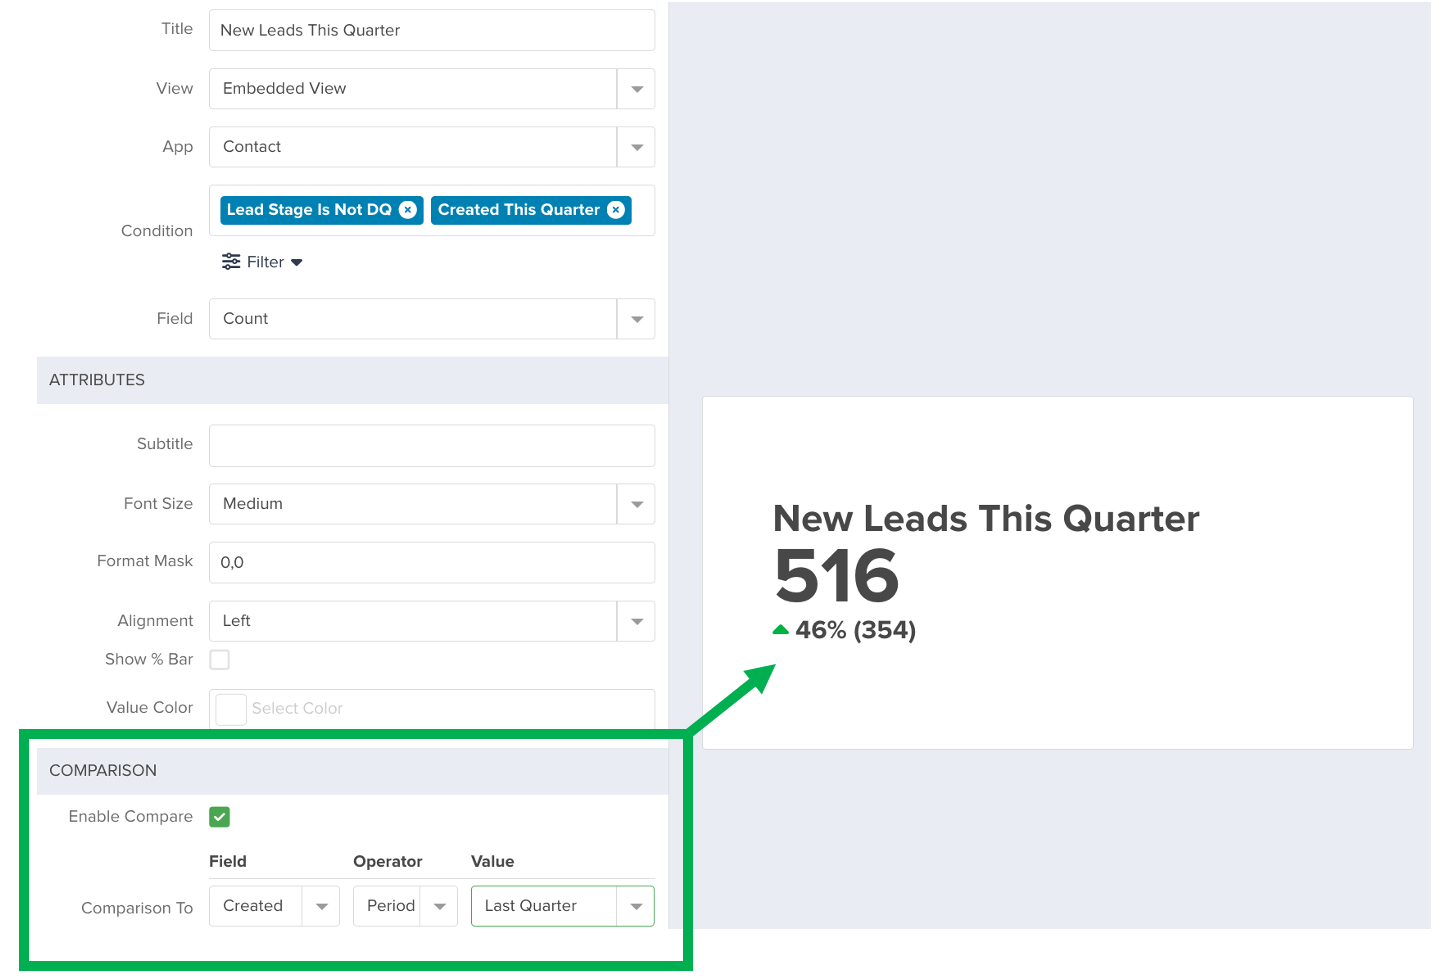This screenshot has width=1442, height=980.
Task: Click the Filter sliders icon
Action: point(231,262)
